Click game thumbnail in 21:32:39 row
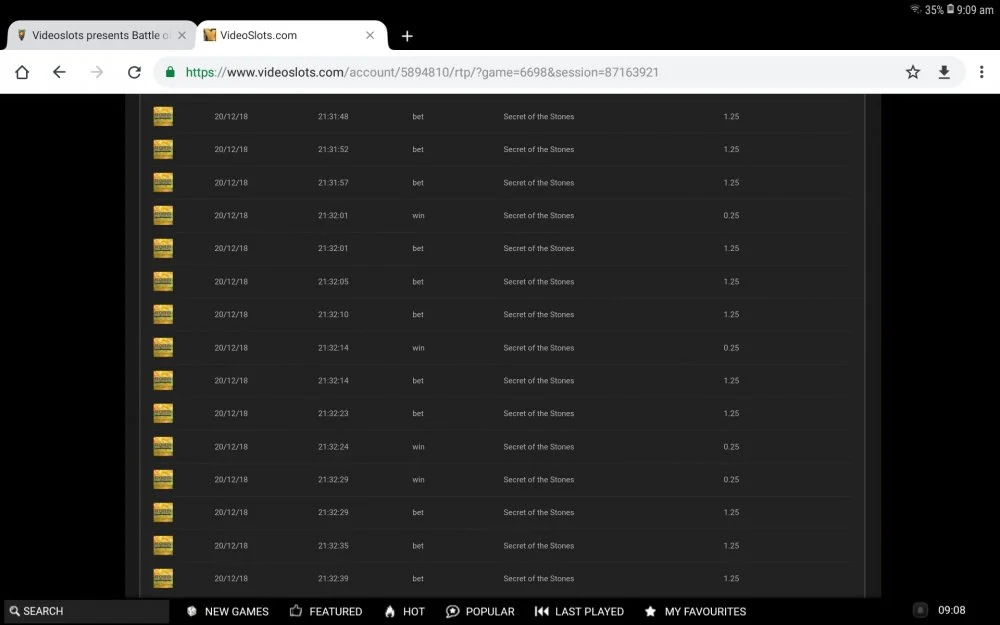Screen dimensions: 1000x625 click(163, 578)
